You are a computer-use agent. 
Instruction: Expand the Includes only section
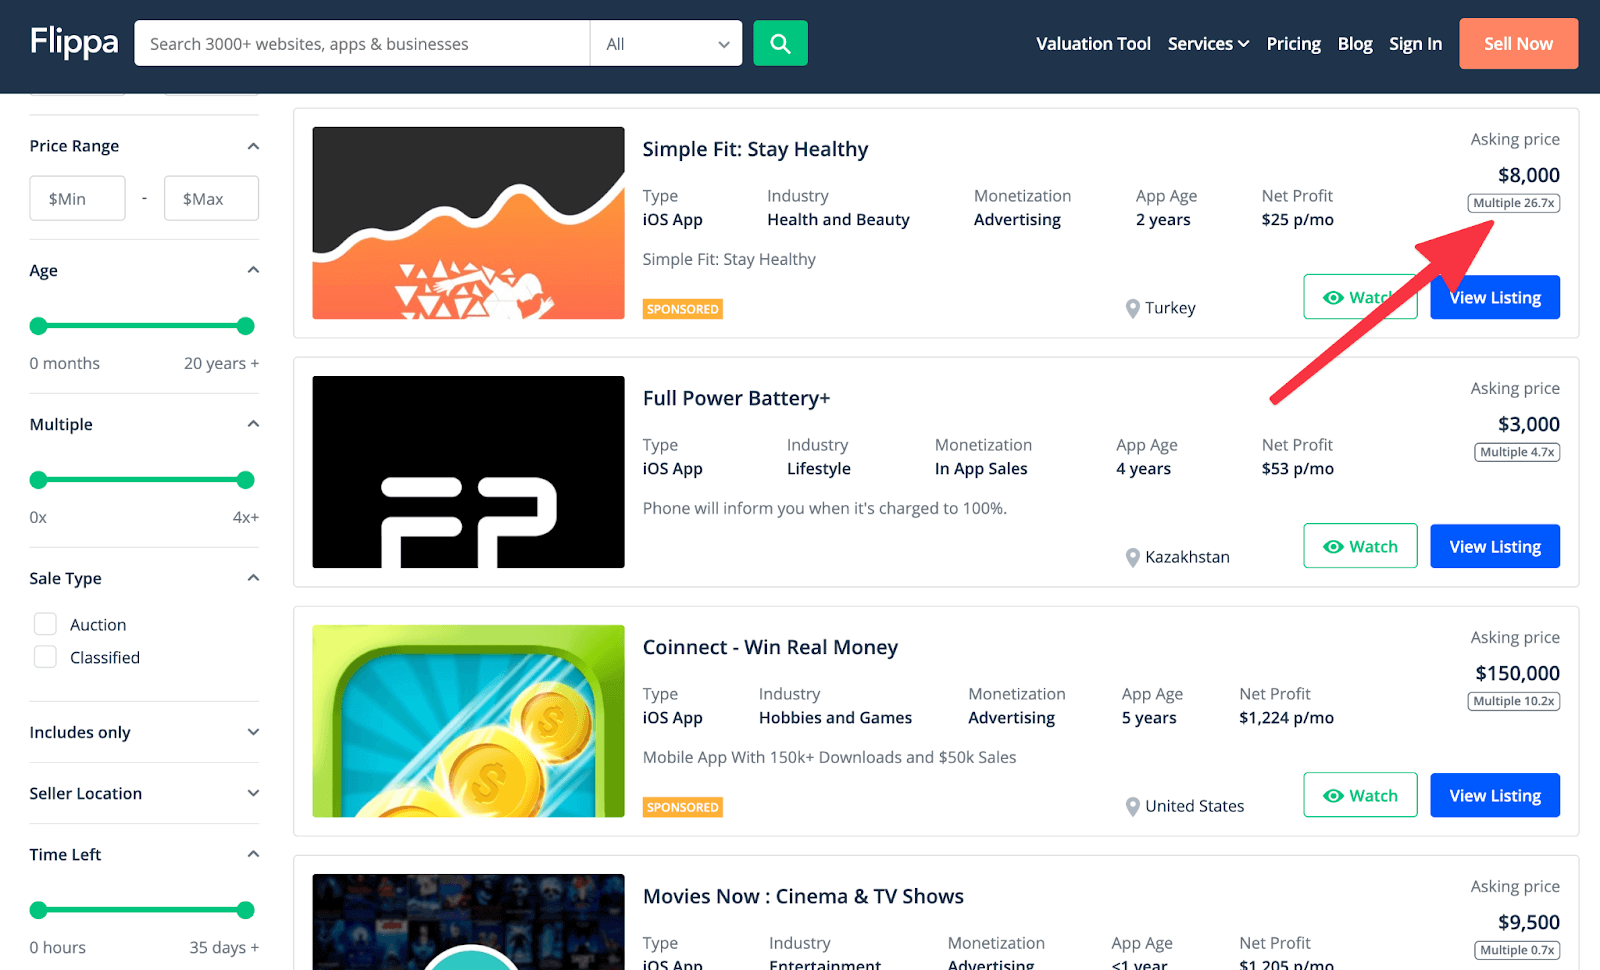pos(253,732)
